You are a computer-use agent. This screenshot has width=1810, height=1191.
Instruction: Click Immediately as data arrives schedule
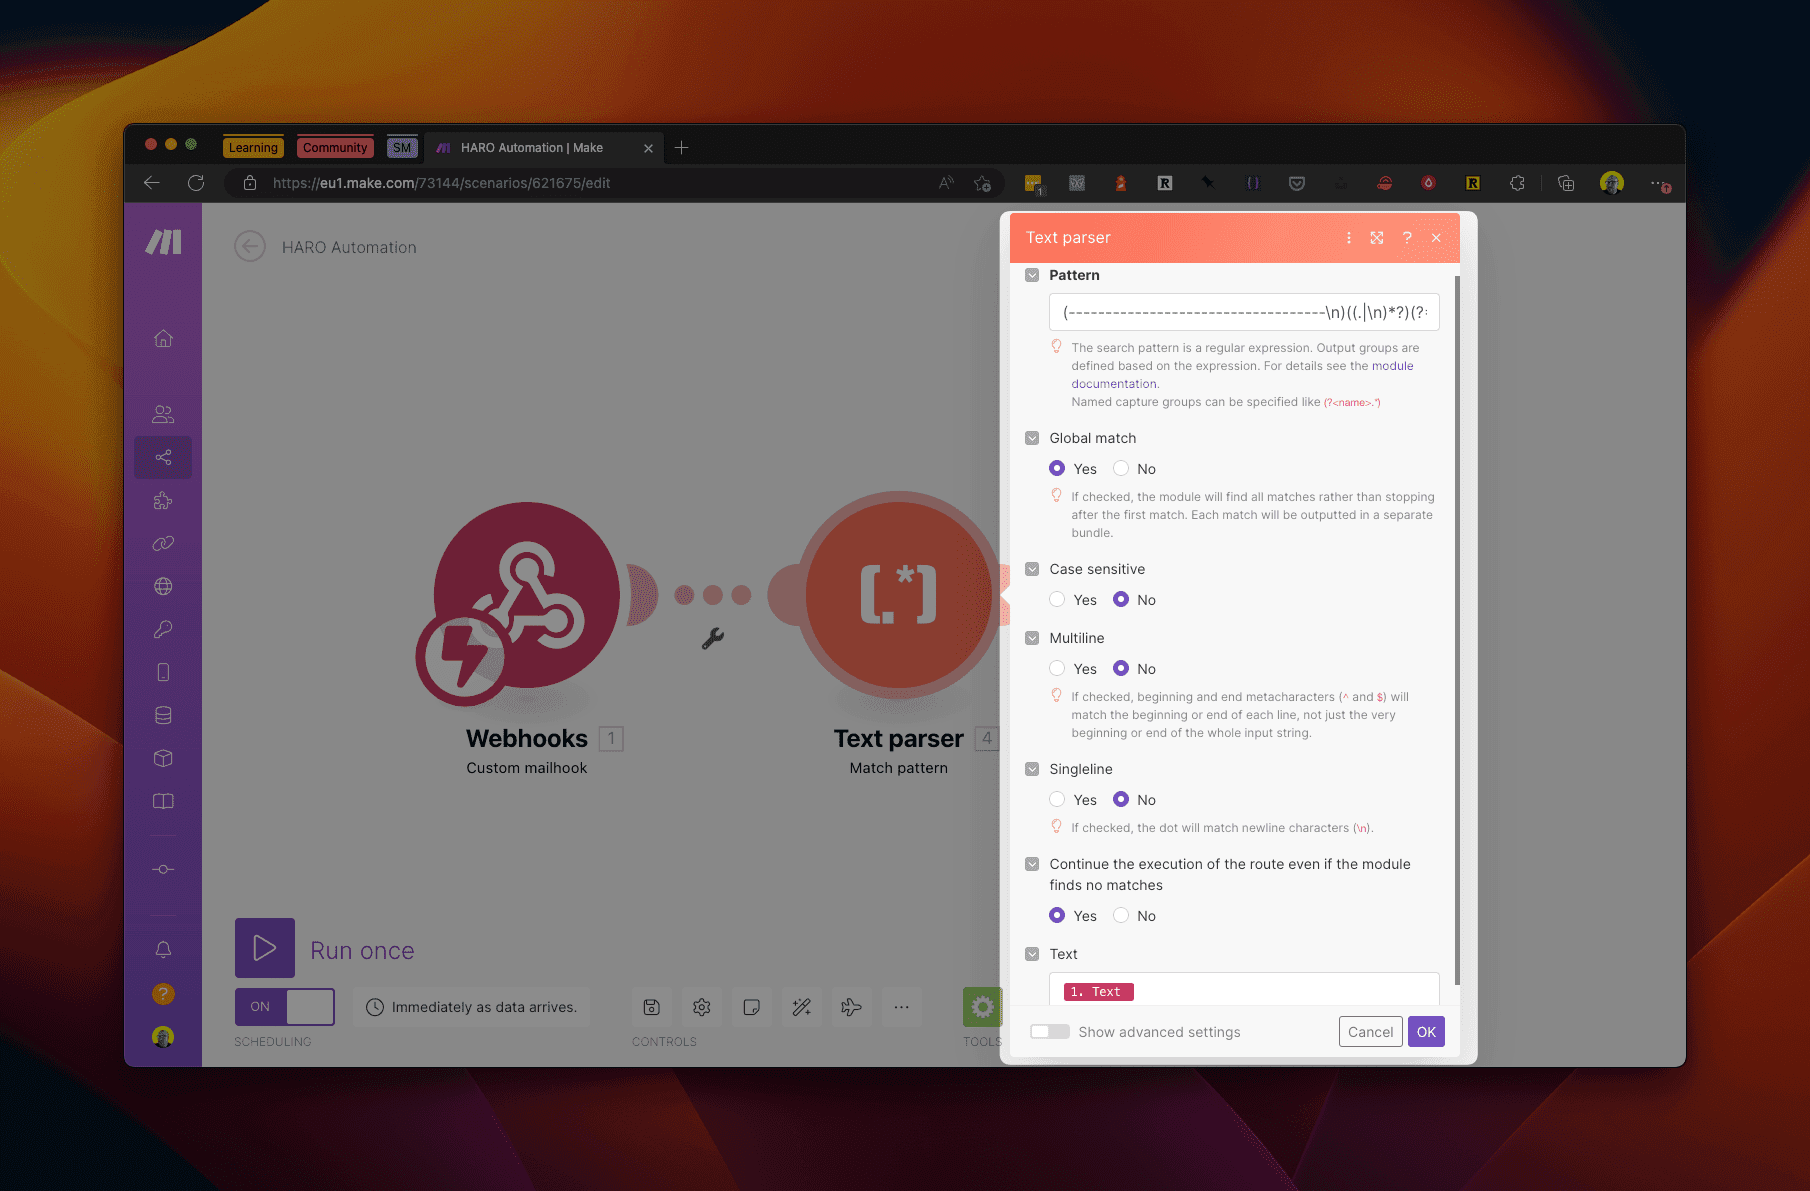click(472, 1007)
